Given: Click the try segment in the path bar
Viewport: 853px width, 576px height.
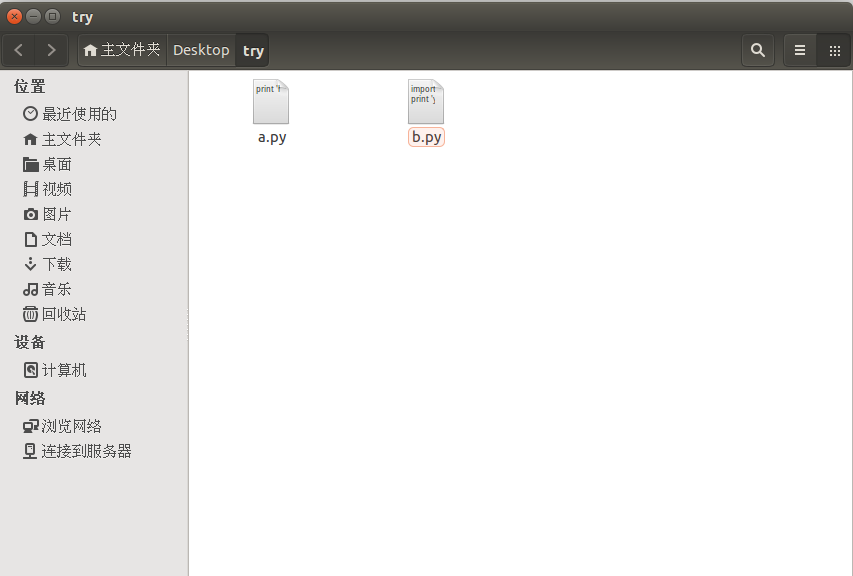Looking at the screenshot, I should point(253,51).
